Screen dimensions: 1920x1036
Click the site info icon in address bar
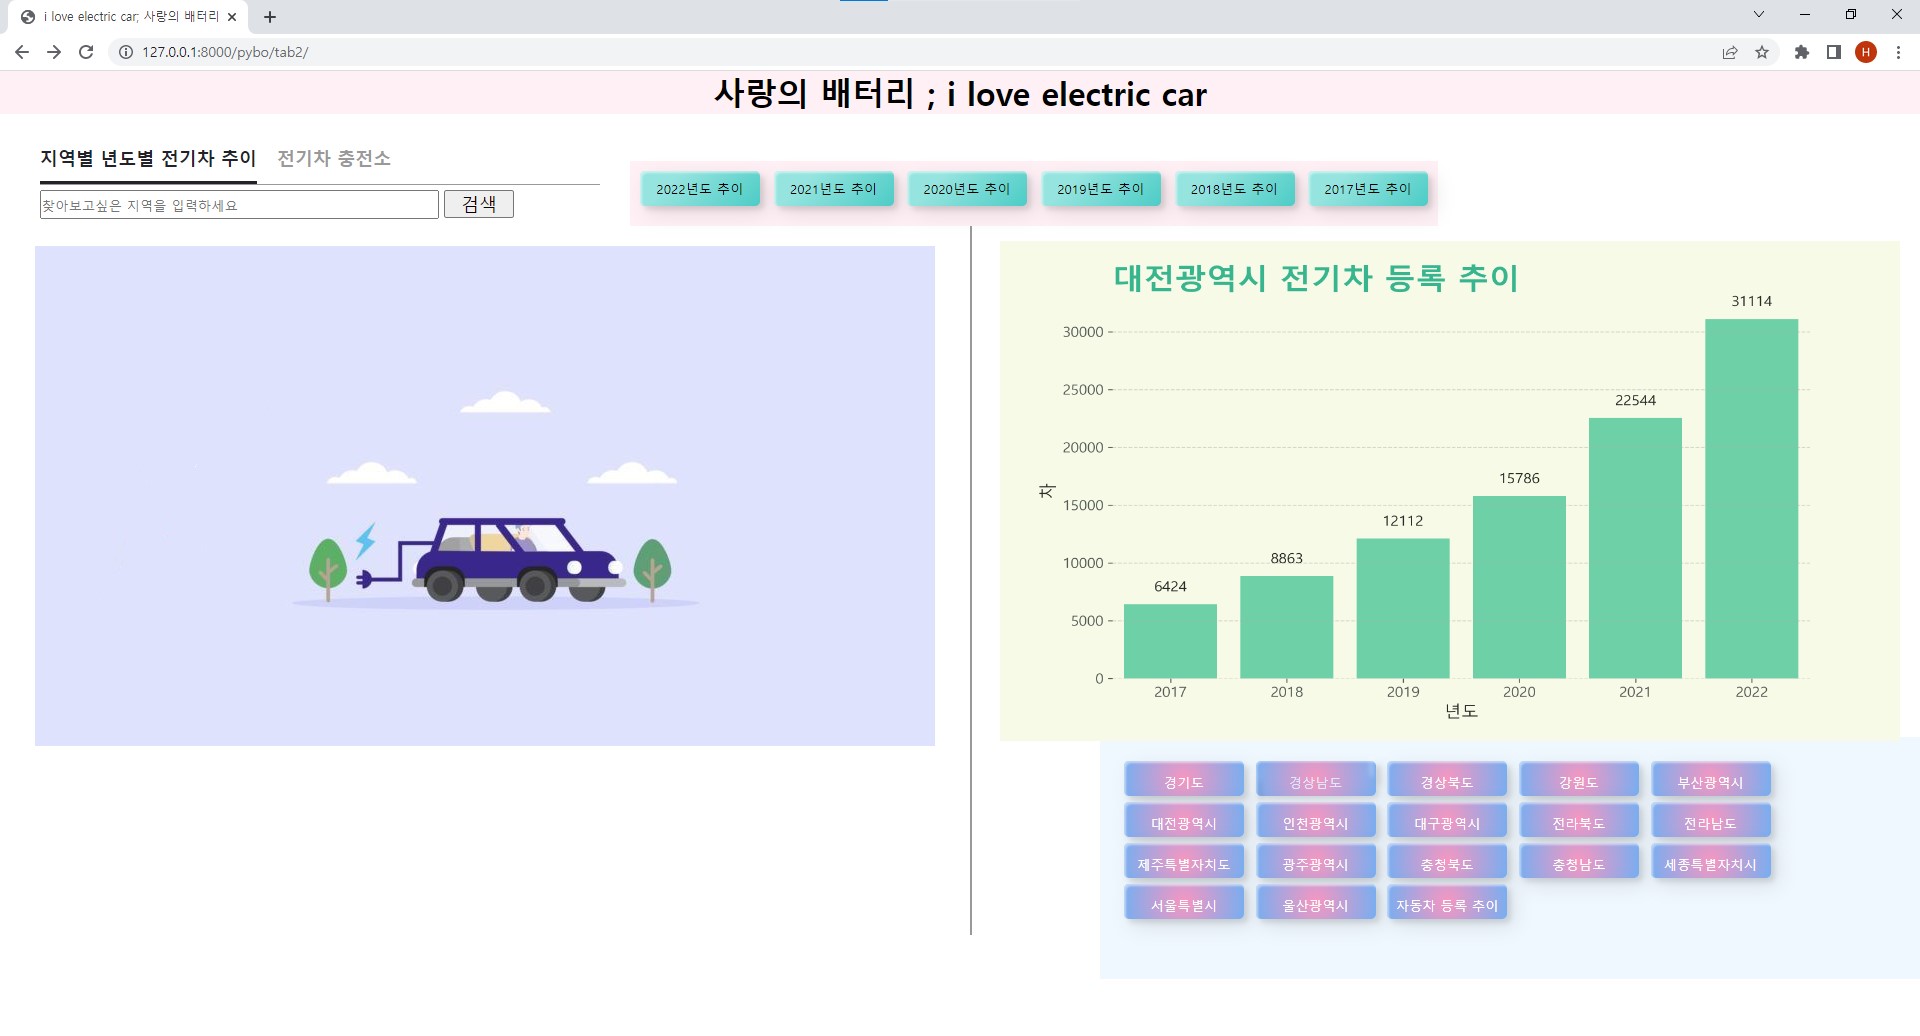tap(124, 52)
